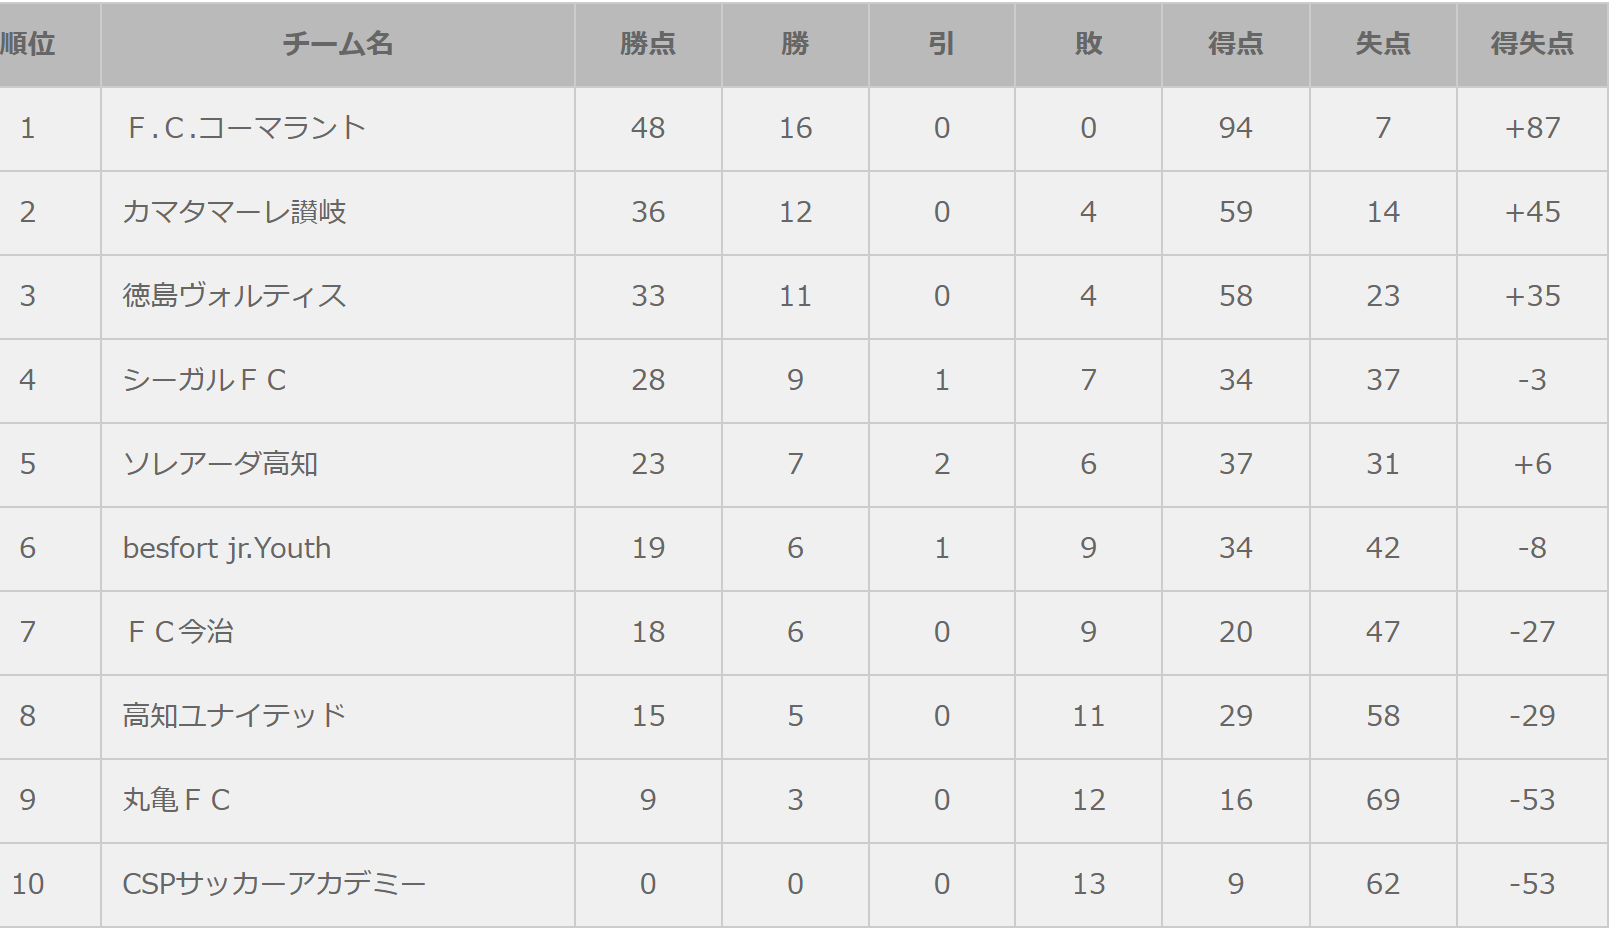Screen dimensions: 1617x942
Task: Click the 得点 column header
Action: (1235, 44)
